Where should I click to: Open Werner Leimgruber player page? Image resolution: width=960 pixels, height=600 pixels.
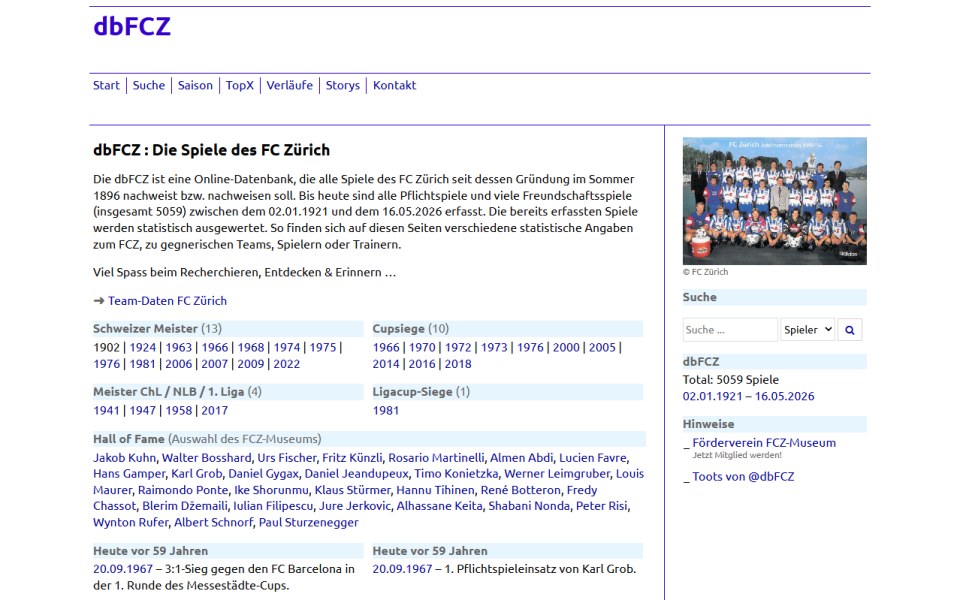click(557, 473)
